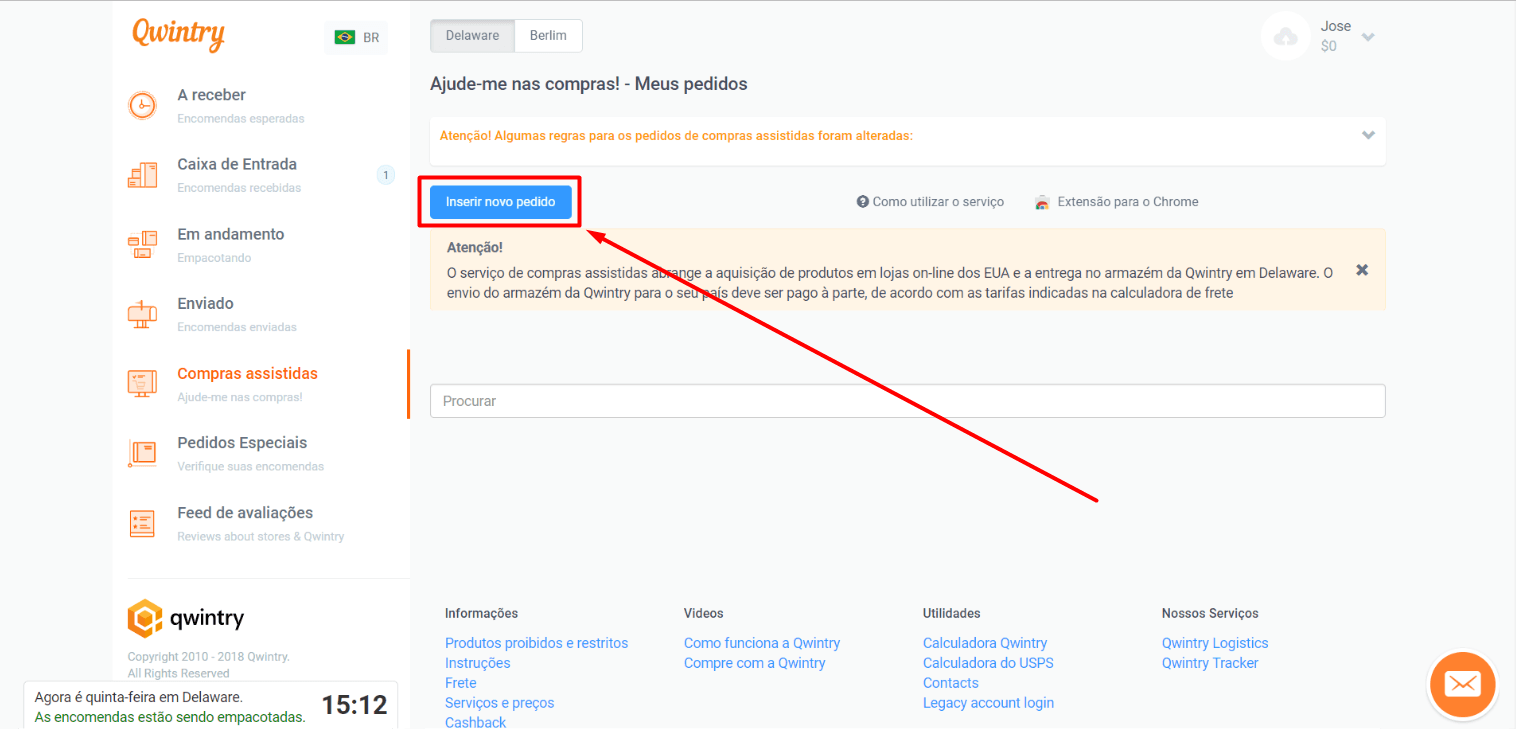The height and width of the screenshot is (729, 1516).
Task: Select the Delaware tab
Action: (x=471, y=35)
